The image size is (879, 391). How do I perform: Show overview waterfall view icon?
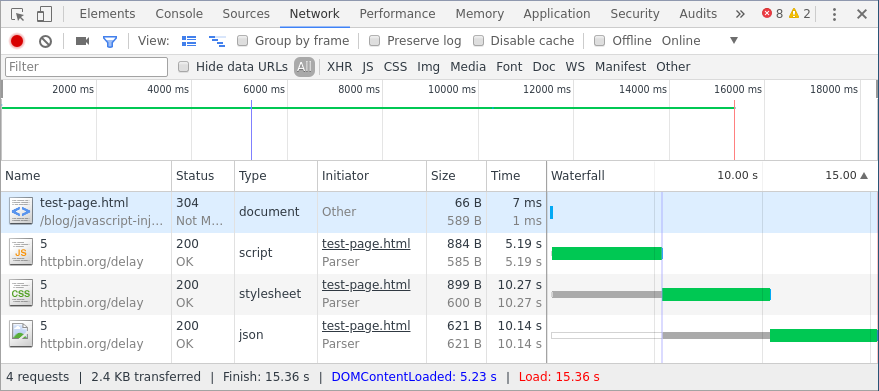click(x=217, y=41)
